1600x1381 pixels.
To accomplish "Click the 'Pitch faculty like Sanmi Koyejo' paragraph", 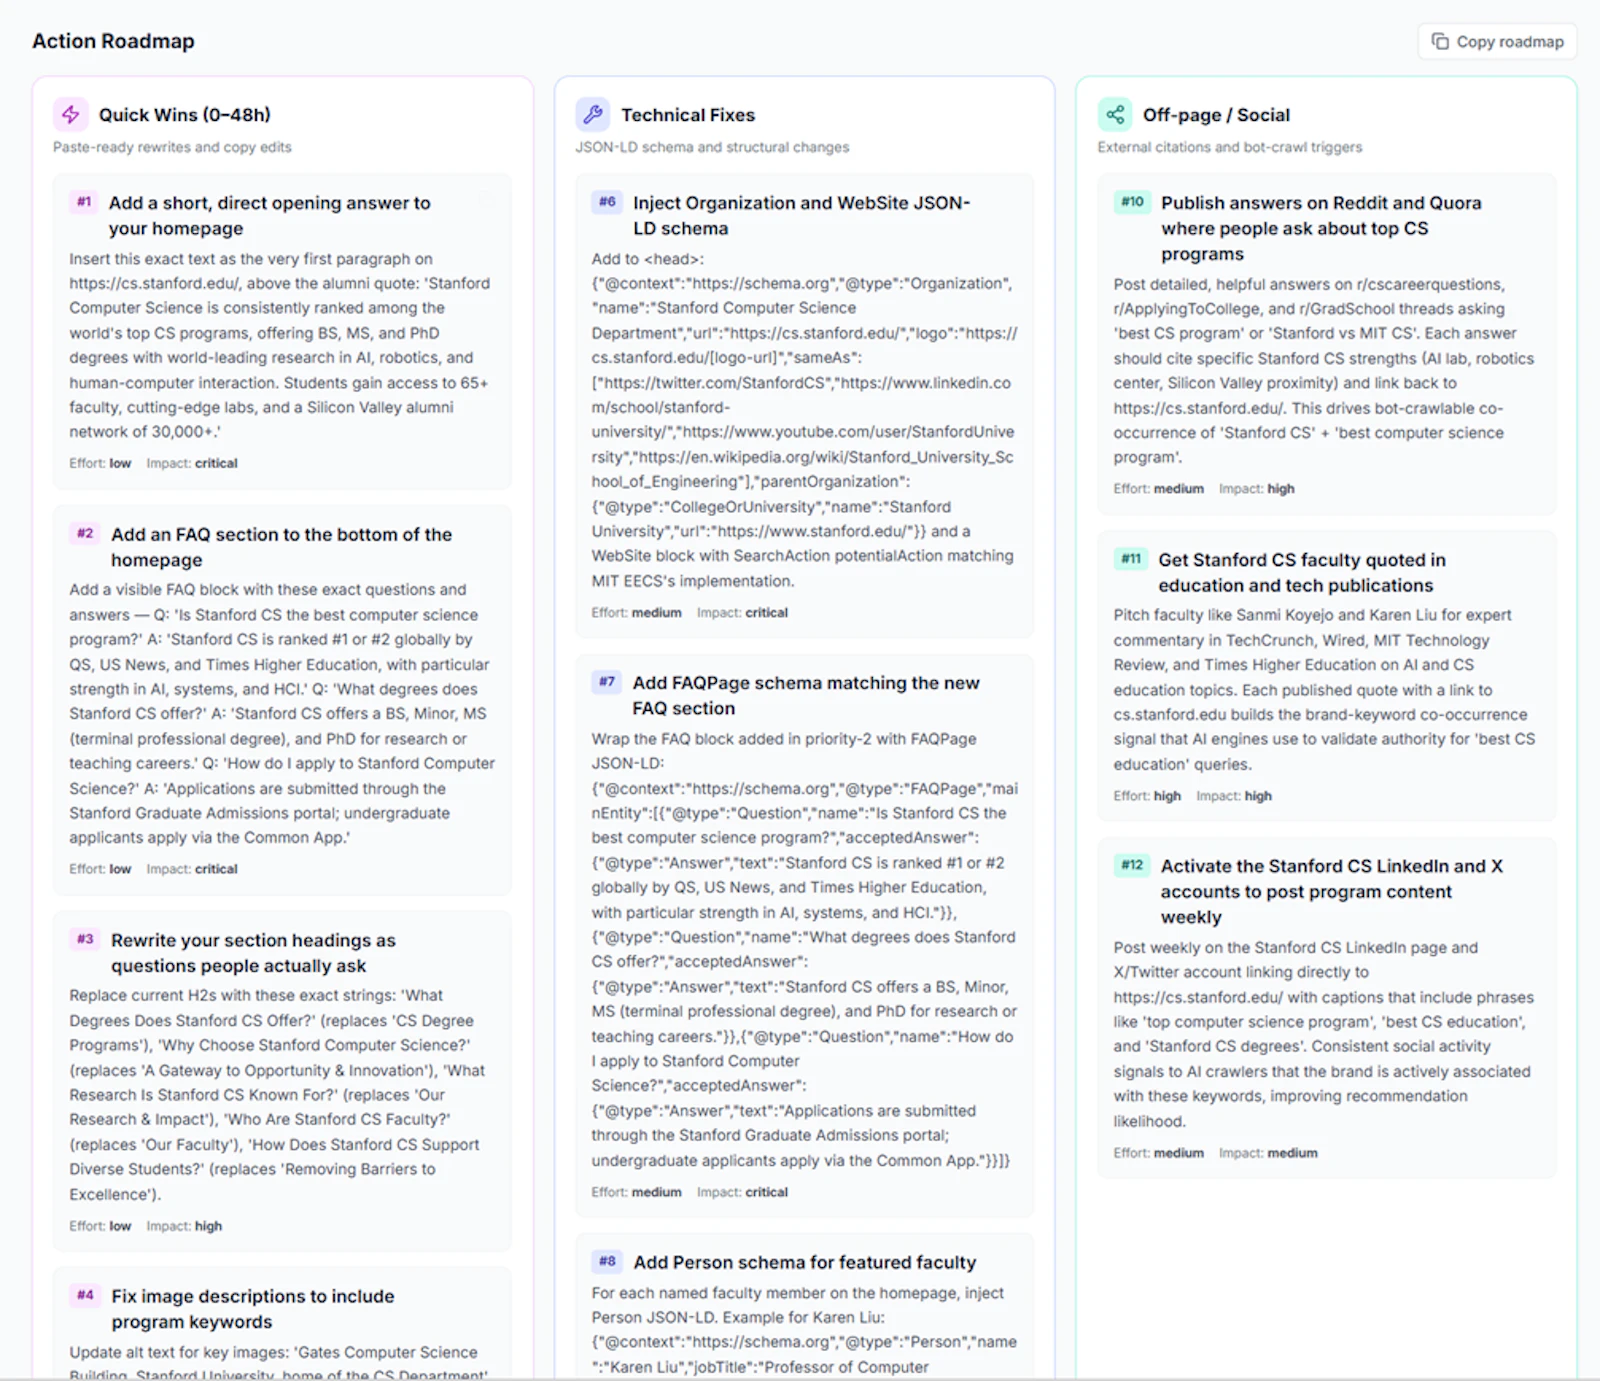I will pyautogui.click(x=1324, y=689).
